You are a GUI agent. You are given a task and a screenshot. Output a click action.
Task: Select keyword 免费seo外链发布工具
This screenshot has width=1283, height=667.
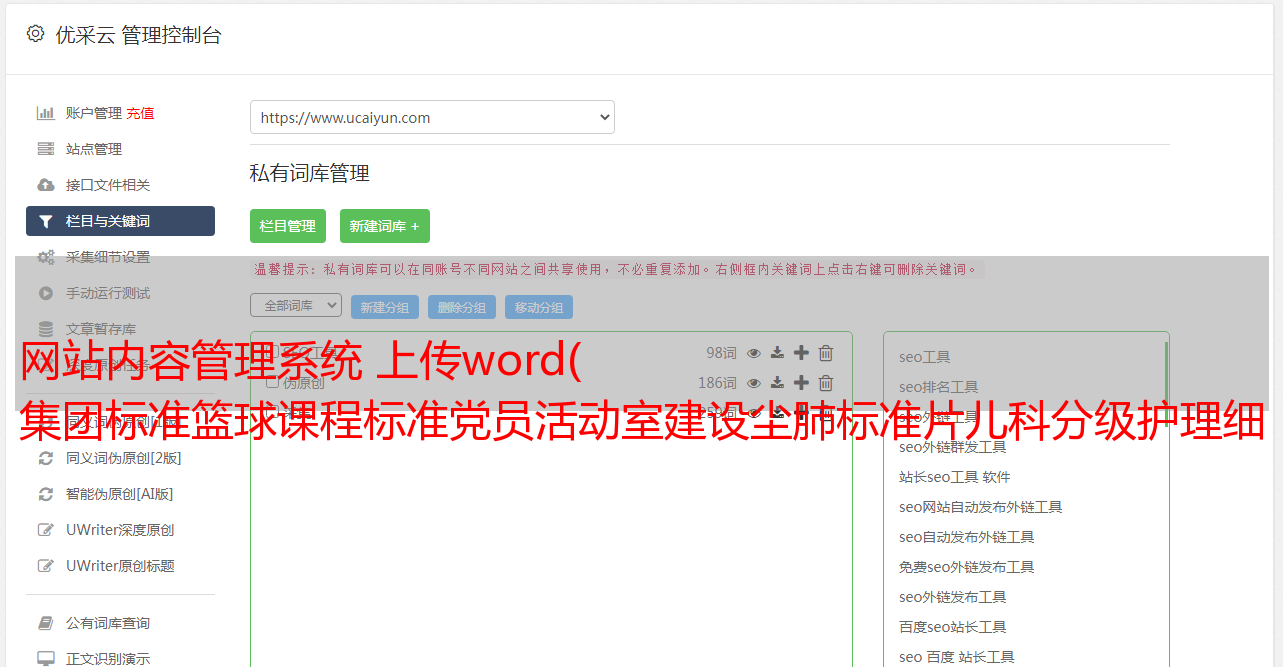[967, 567]
